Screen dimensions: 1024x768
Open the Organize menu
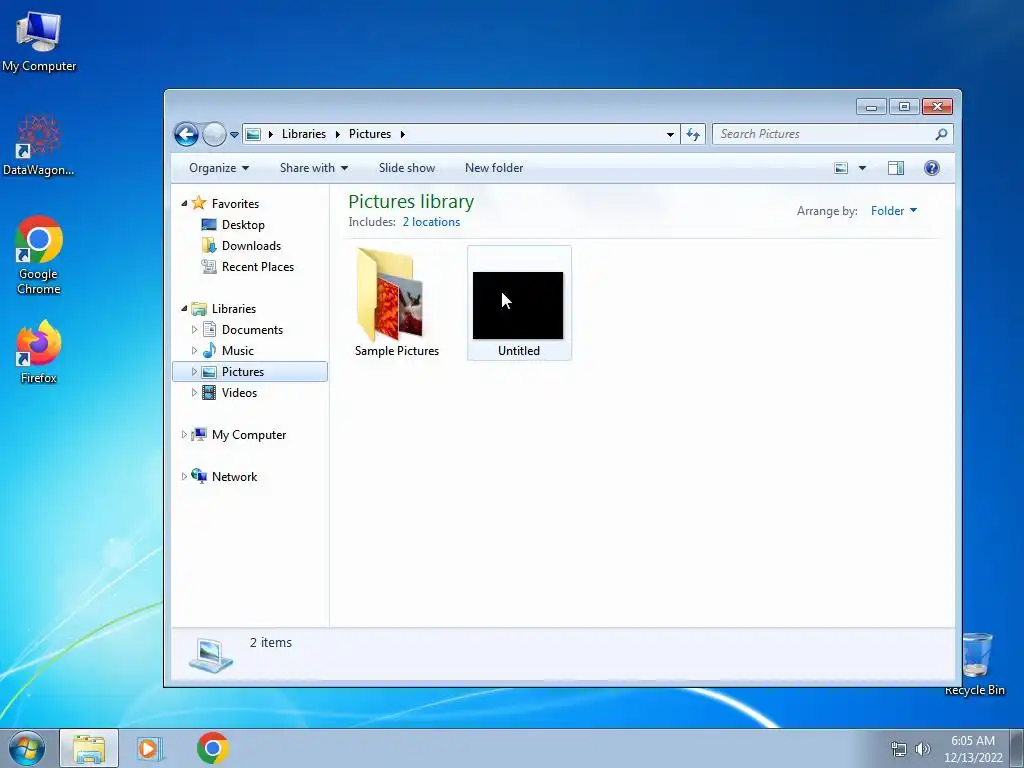219,168
